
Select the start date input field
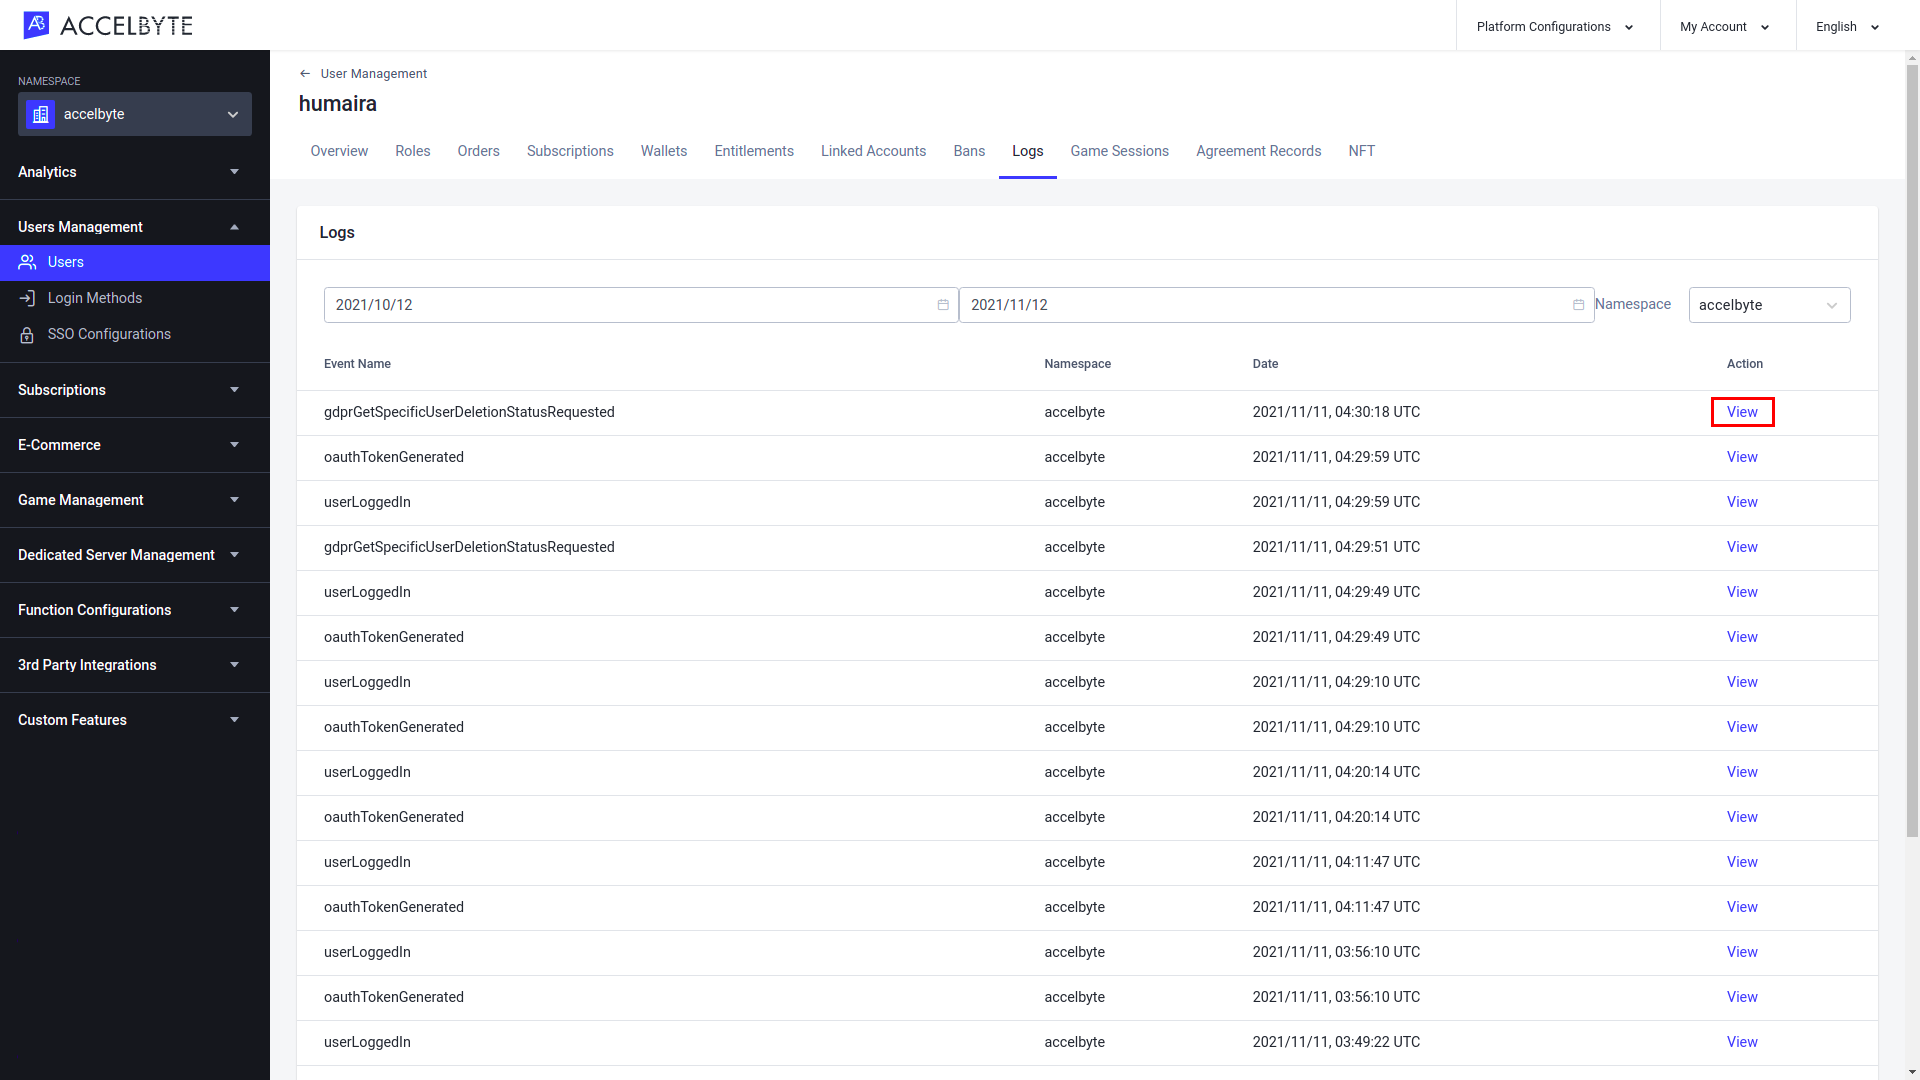(641, 305)
